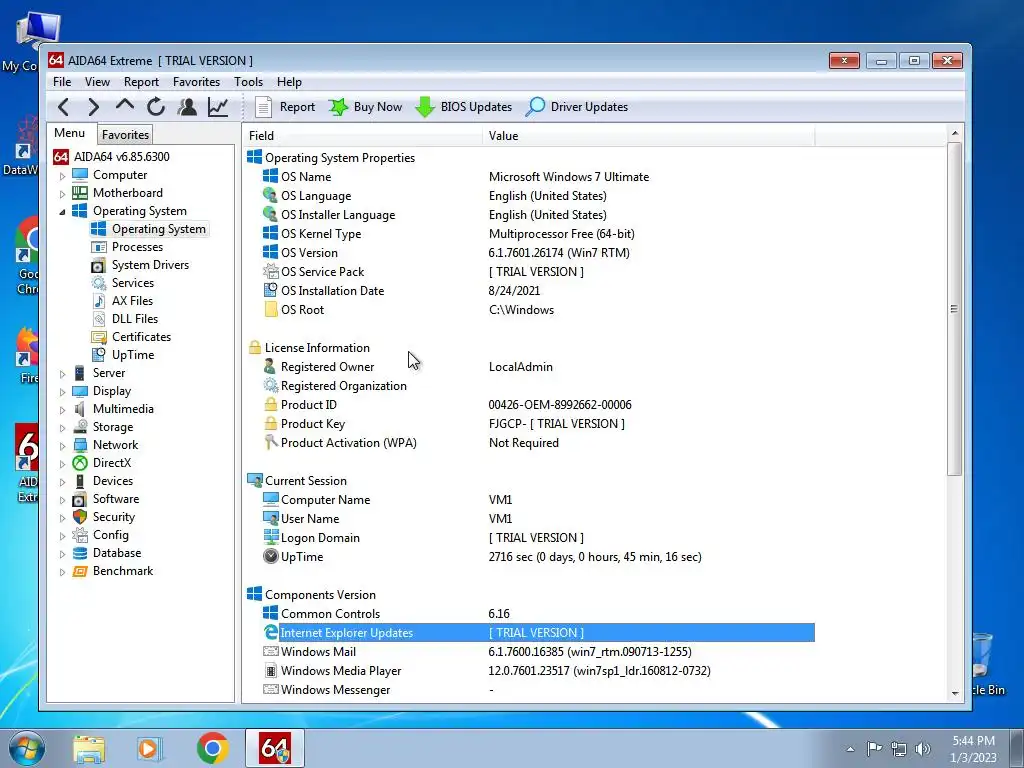Expand the Benchmark tree node

point(62,572)
